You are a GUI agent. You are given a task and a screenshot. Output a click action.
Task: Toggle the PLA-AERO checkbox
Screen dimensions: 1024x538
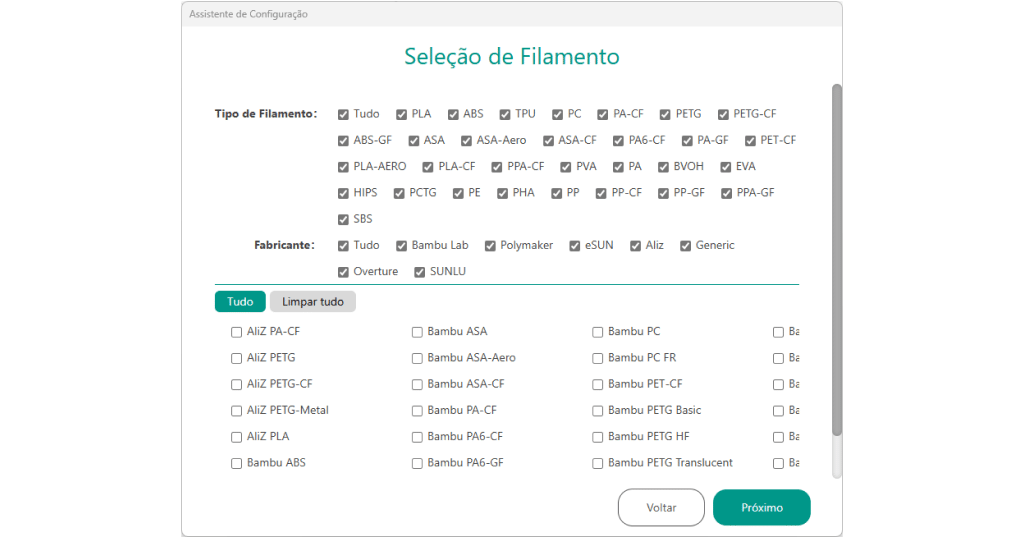(343, 167)
